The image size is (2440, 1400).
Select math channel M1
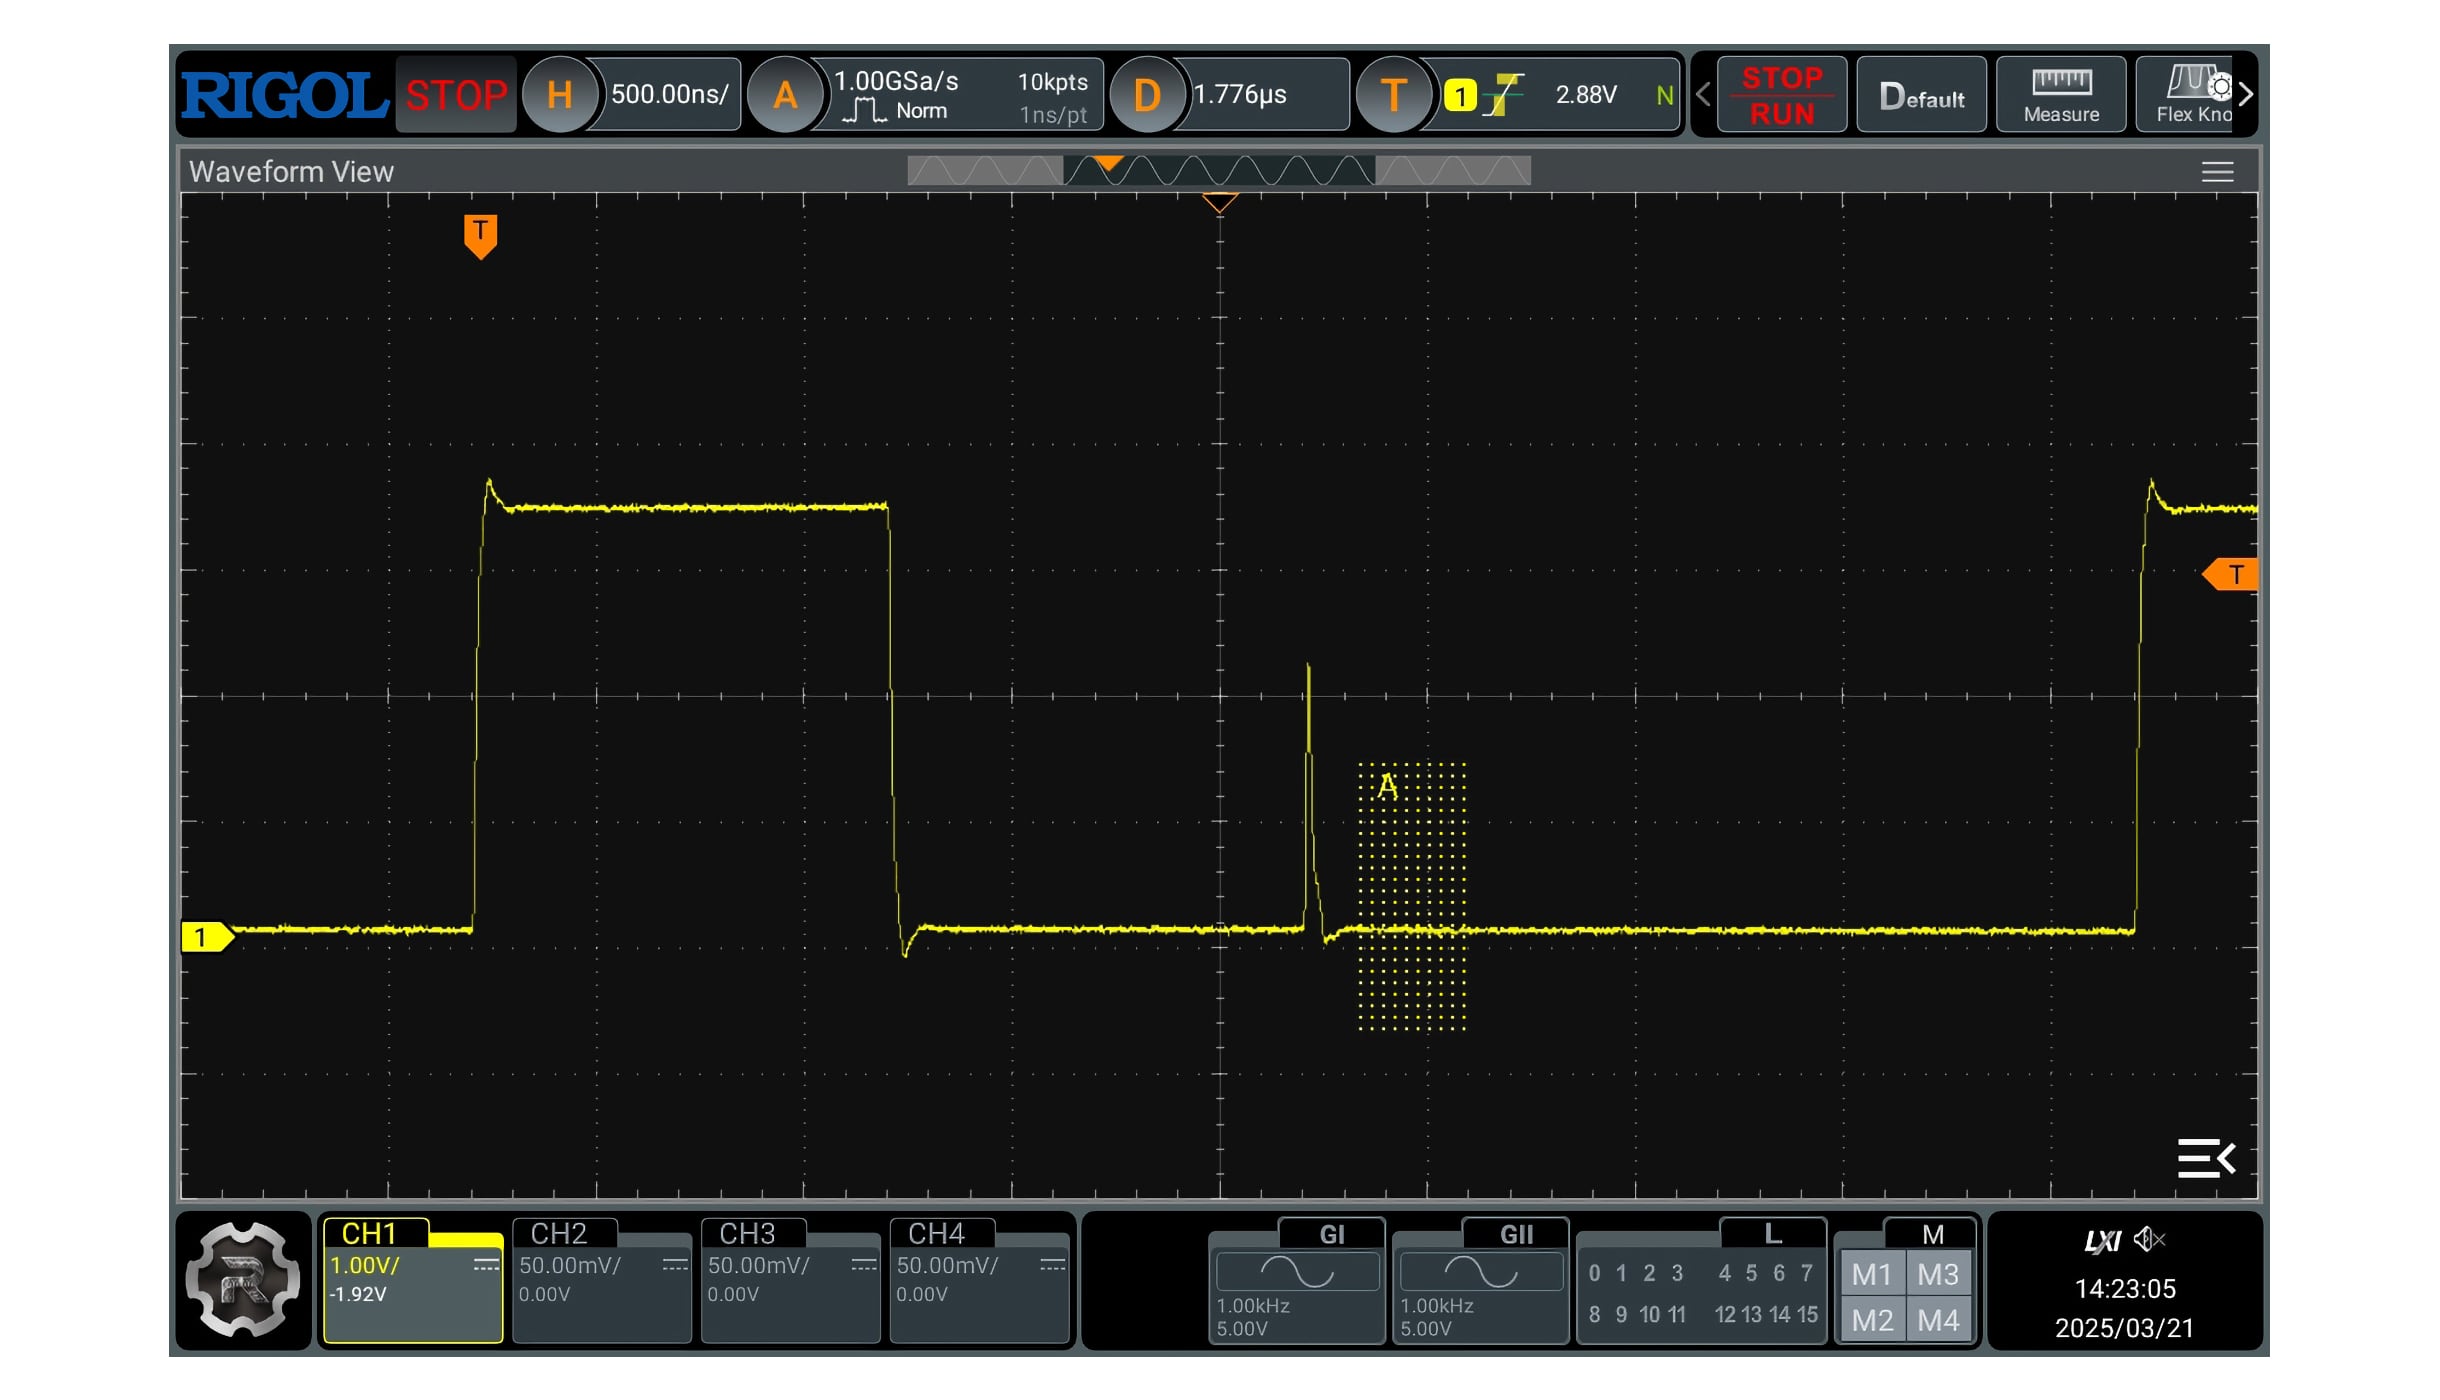[1872, 1275]
